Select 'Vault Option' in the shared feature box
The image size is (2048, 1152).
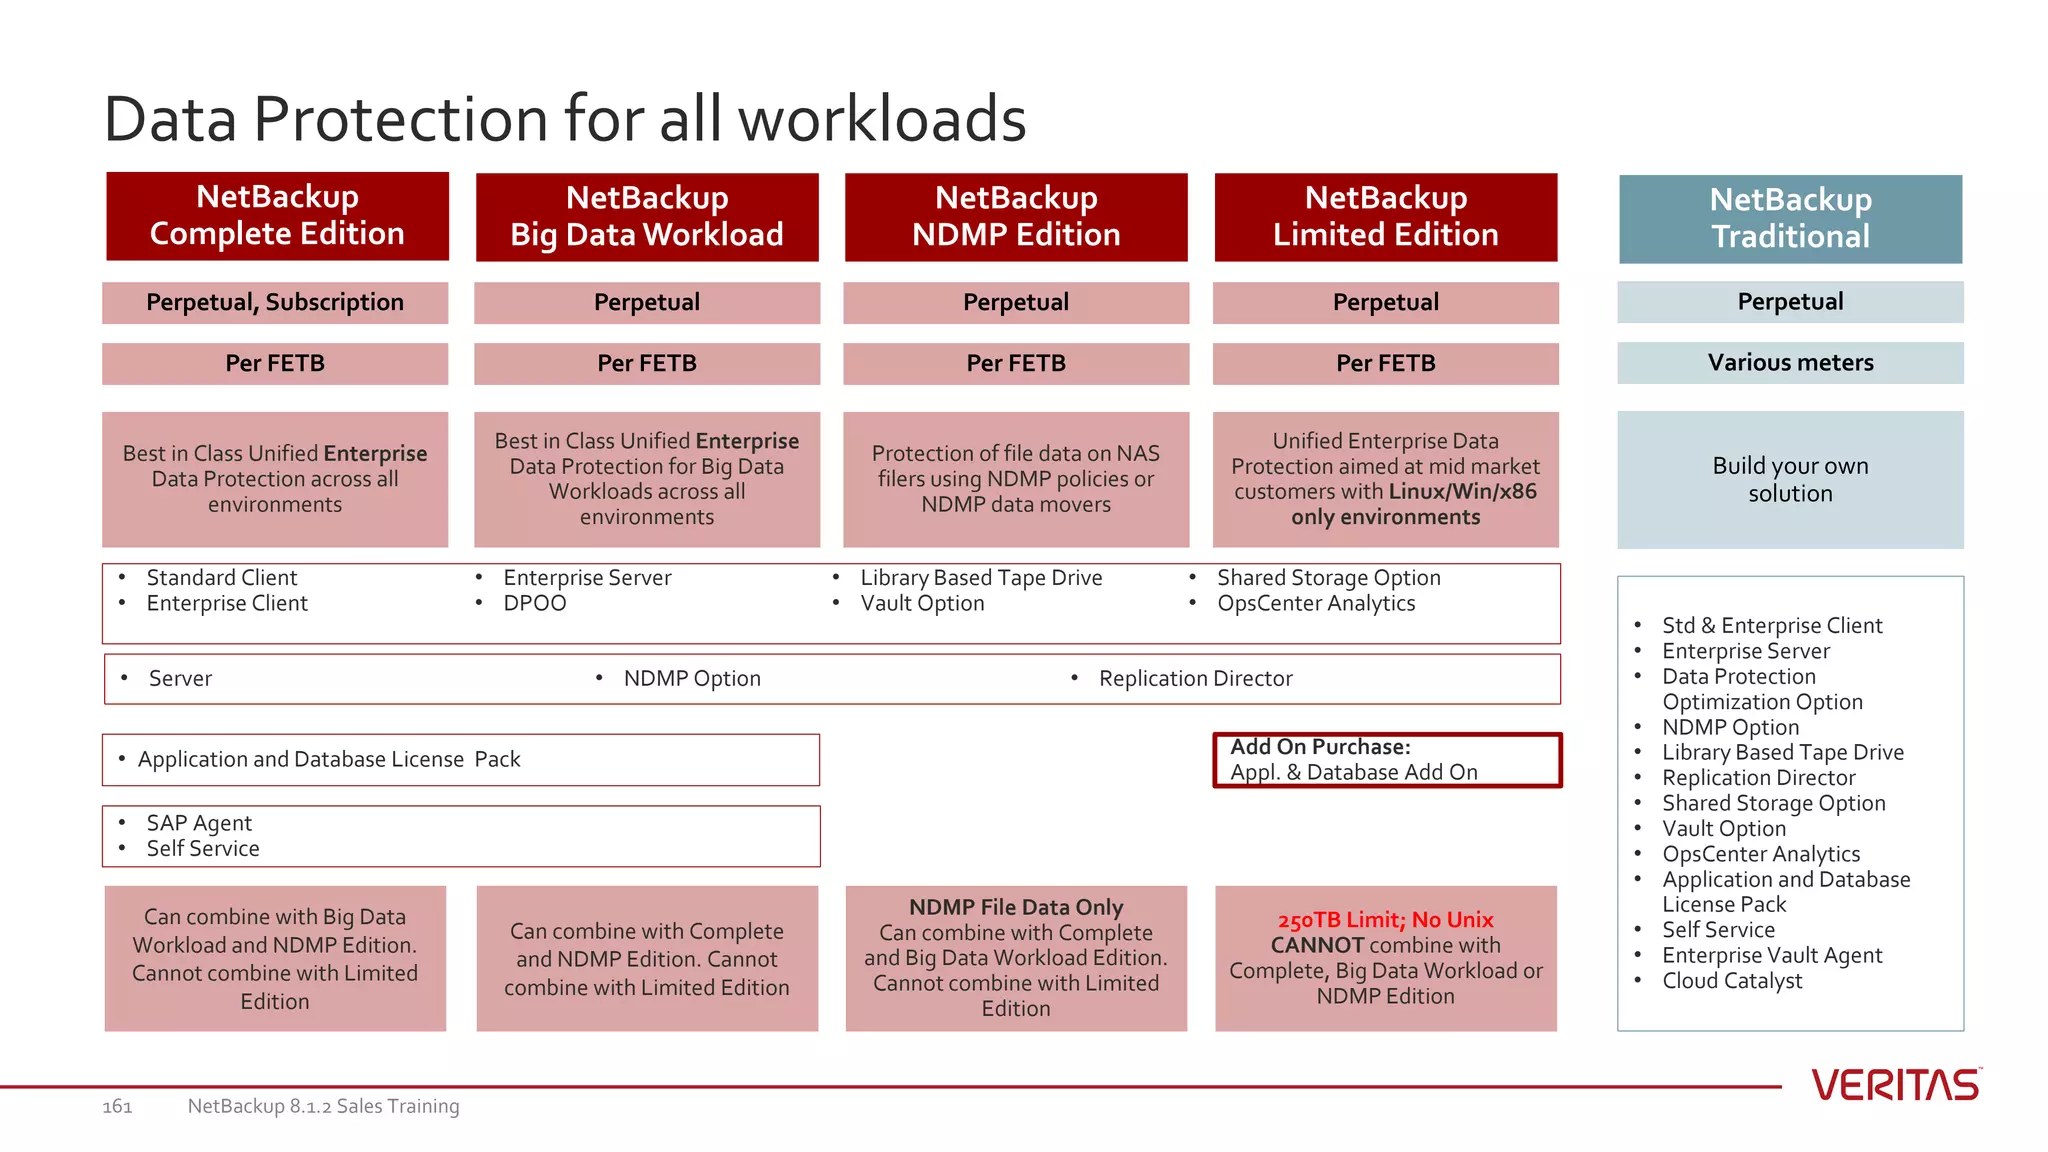coord(922,603)
